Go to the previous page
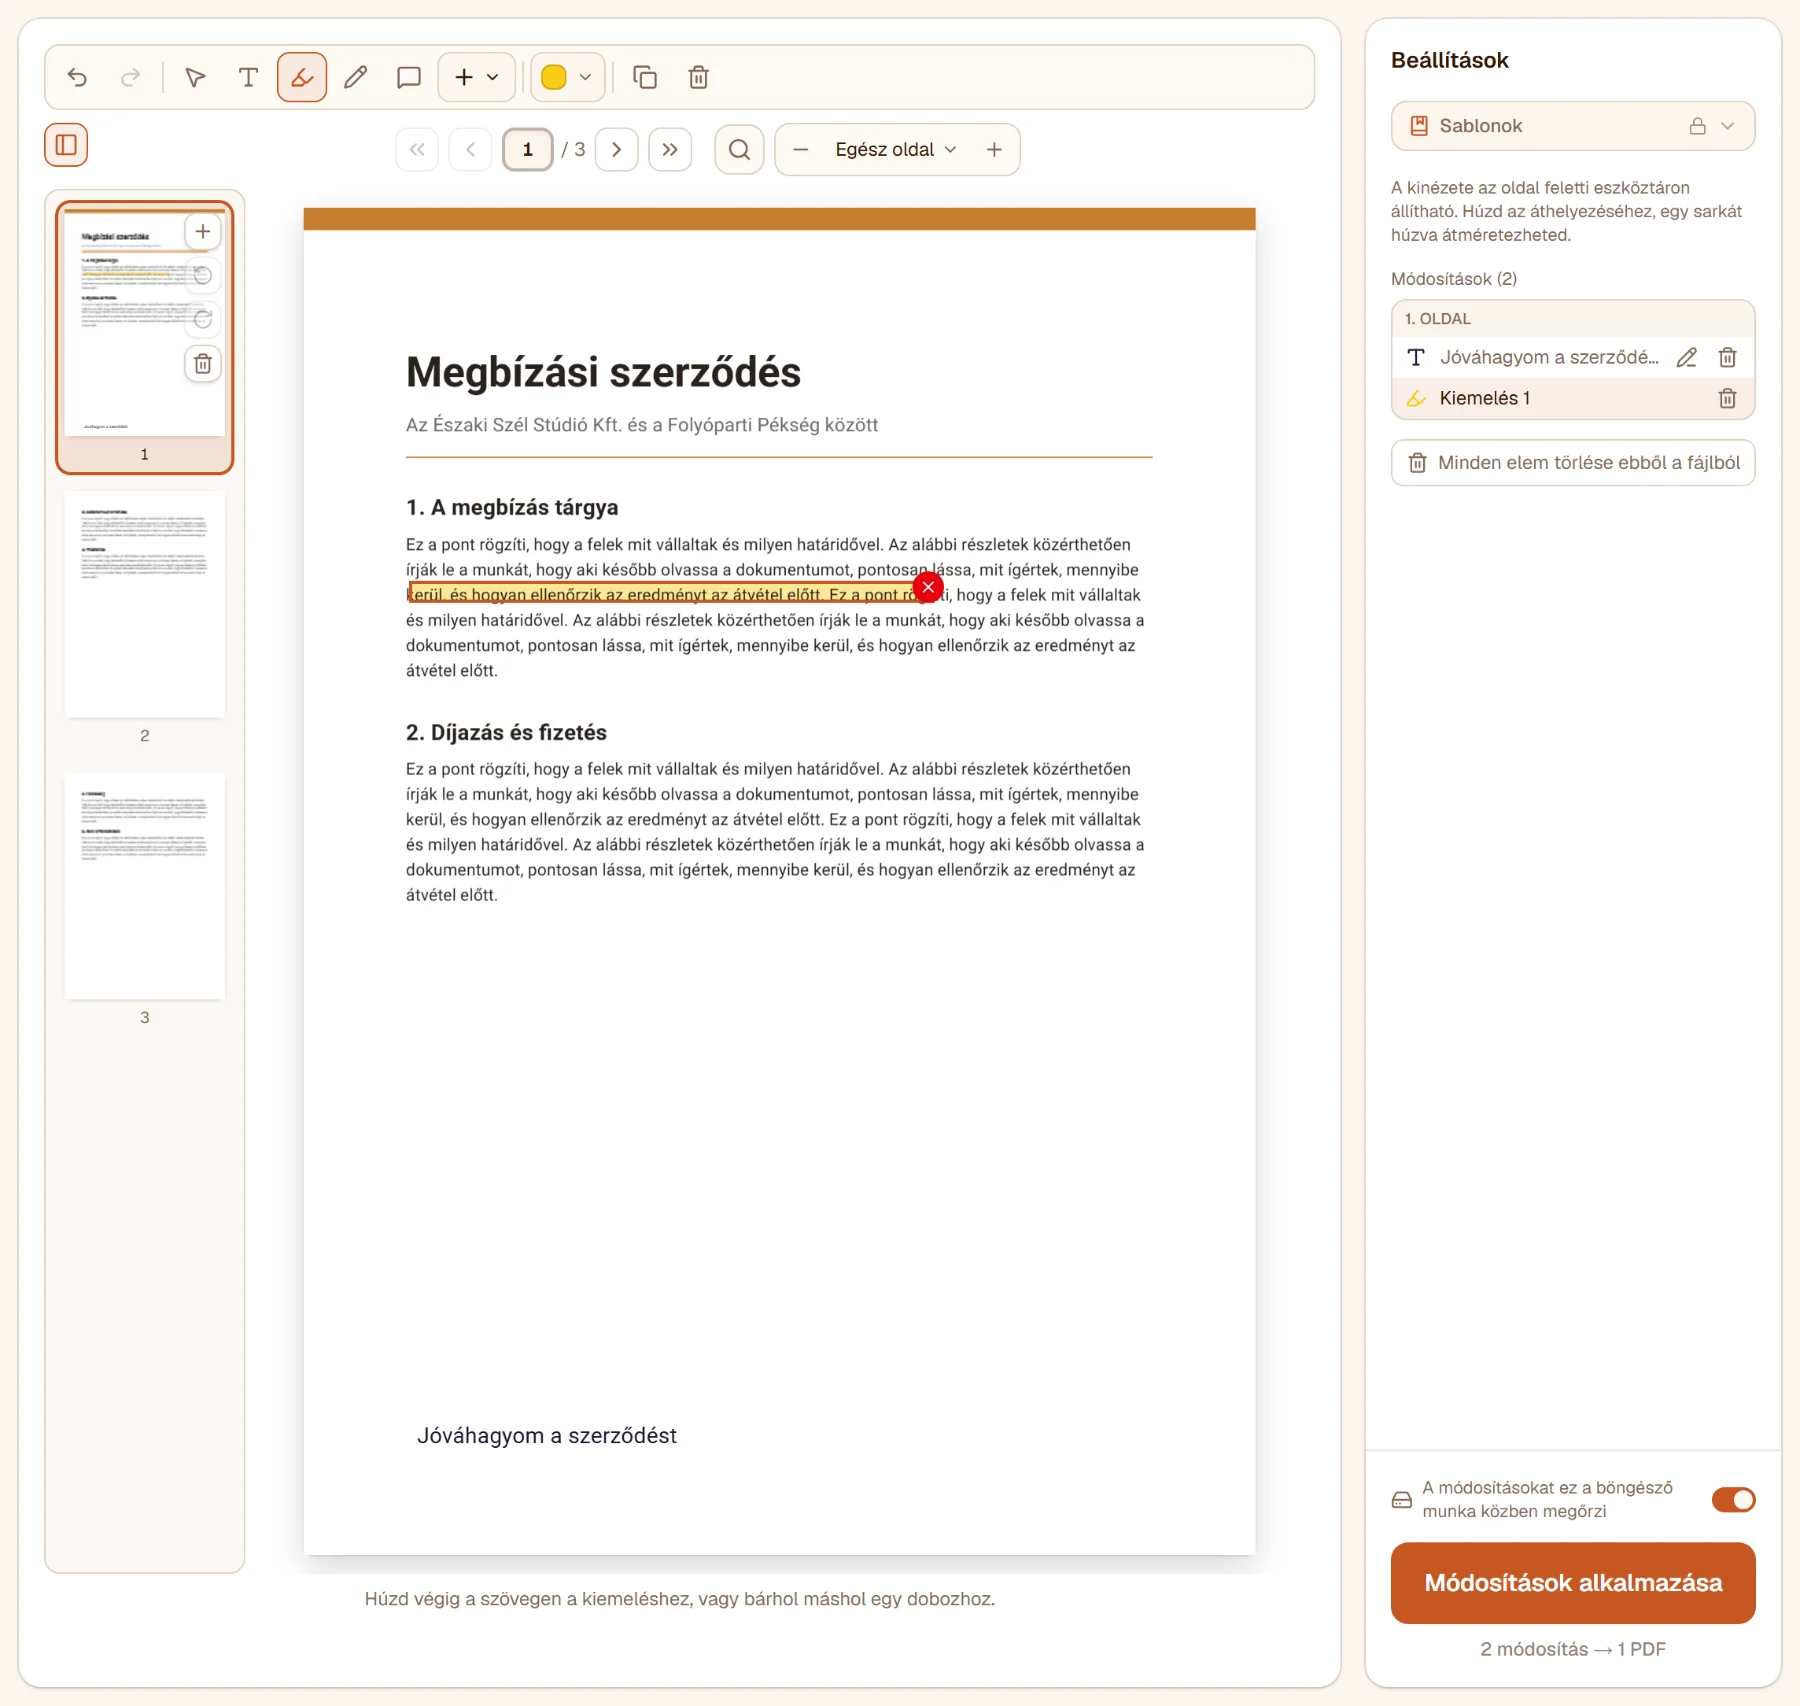Viewport: 1800px width, 1706px height. coord(470,149)
